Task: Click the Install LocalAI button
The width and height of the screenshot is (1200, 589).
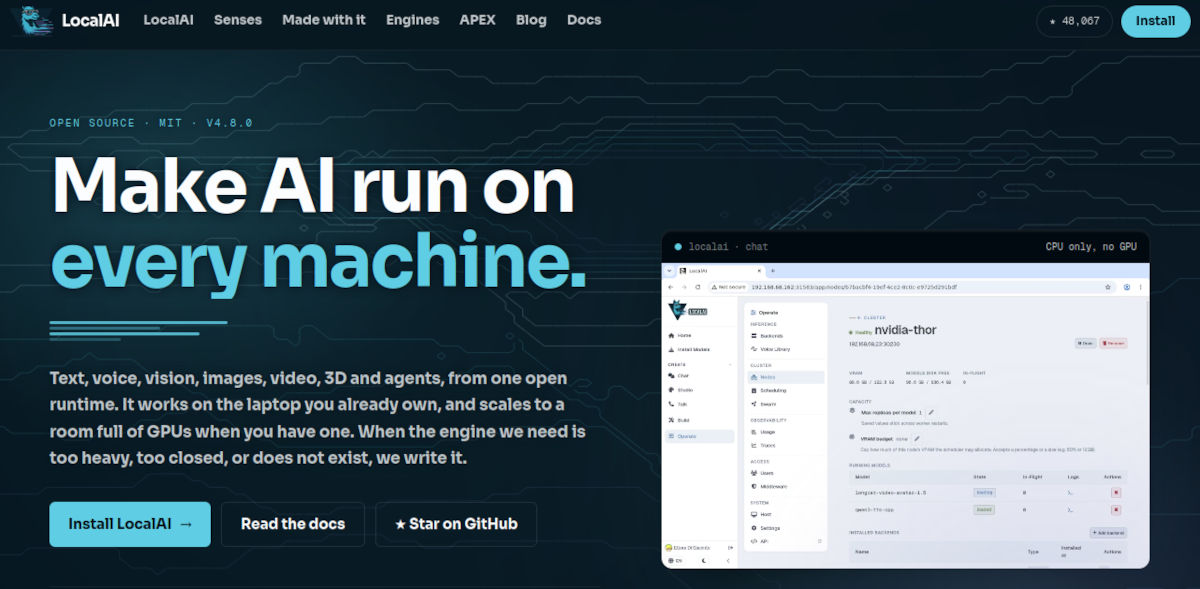Action: 130,524
